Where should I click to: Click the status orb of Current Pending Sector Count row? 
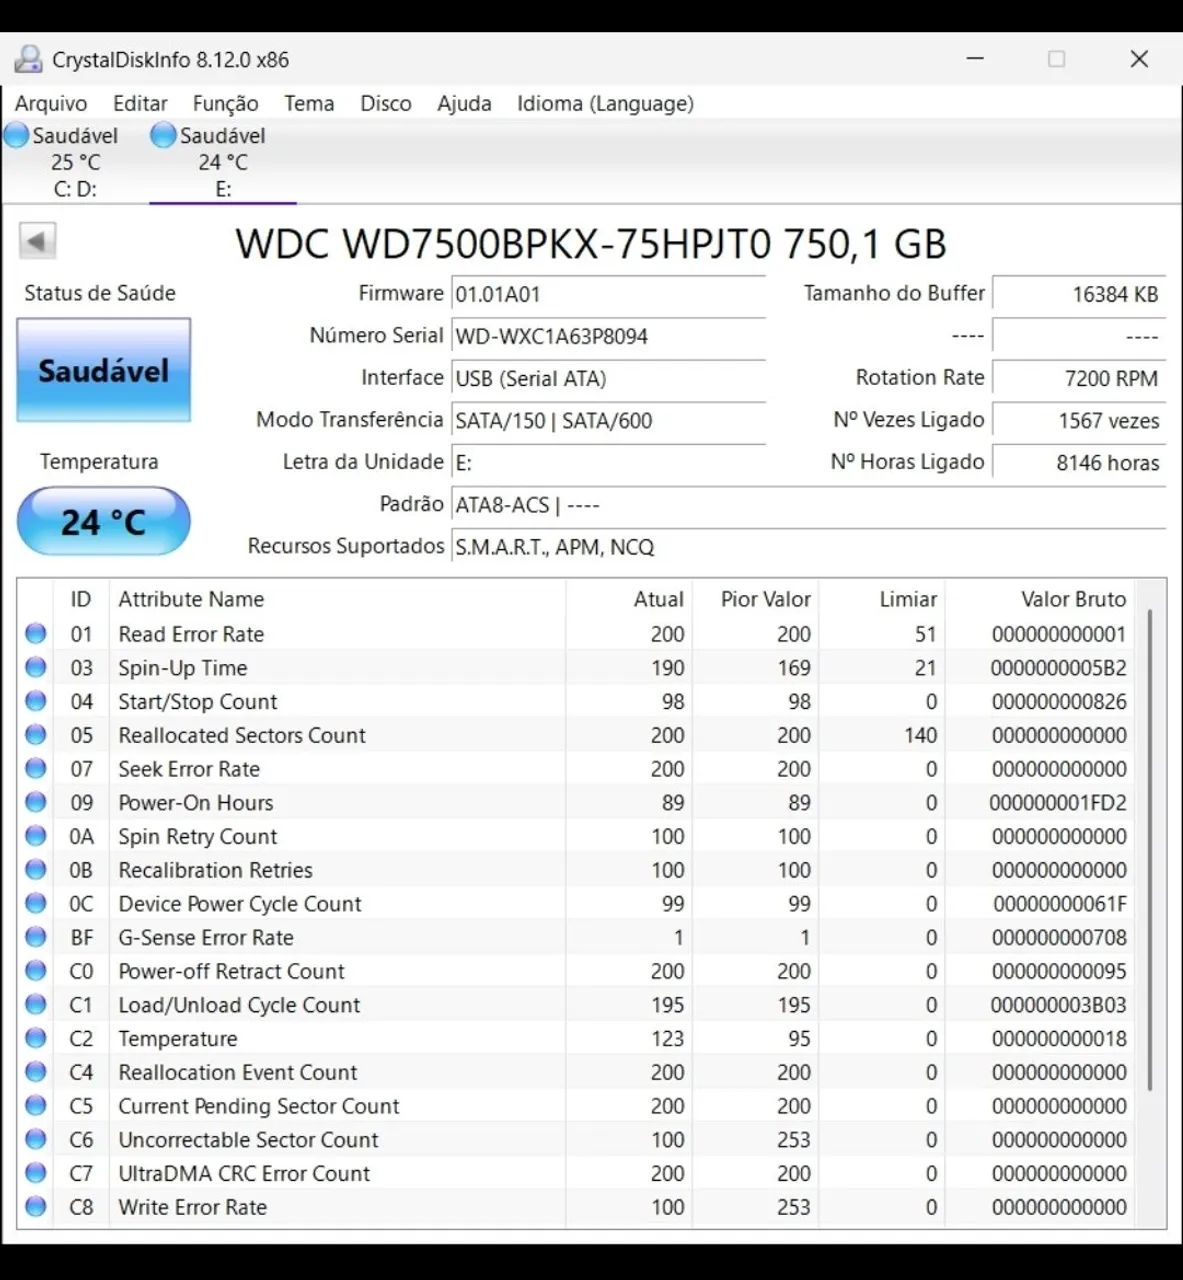[36, 1106]
